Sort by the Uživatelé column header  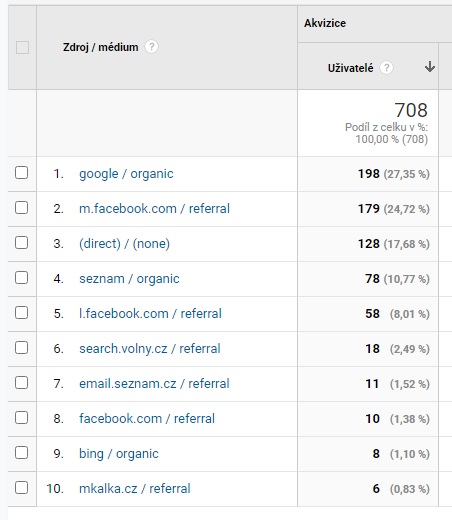click(350, 68)
